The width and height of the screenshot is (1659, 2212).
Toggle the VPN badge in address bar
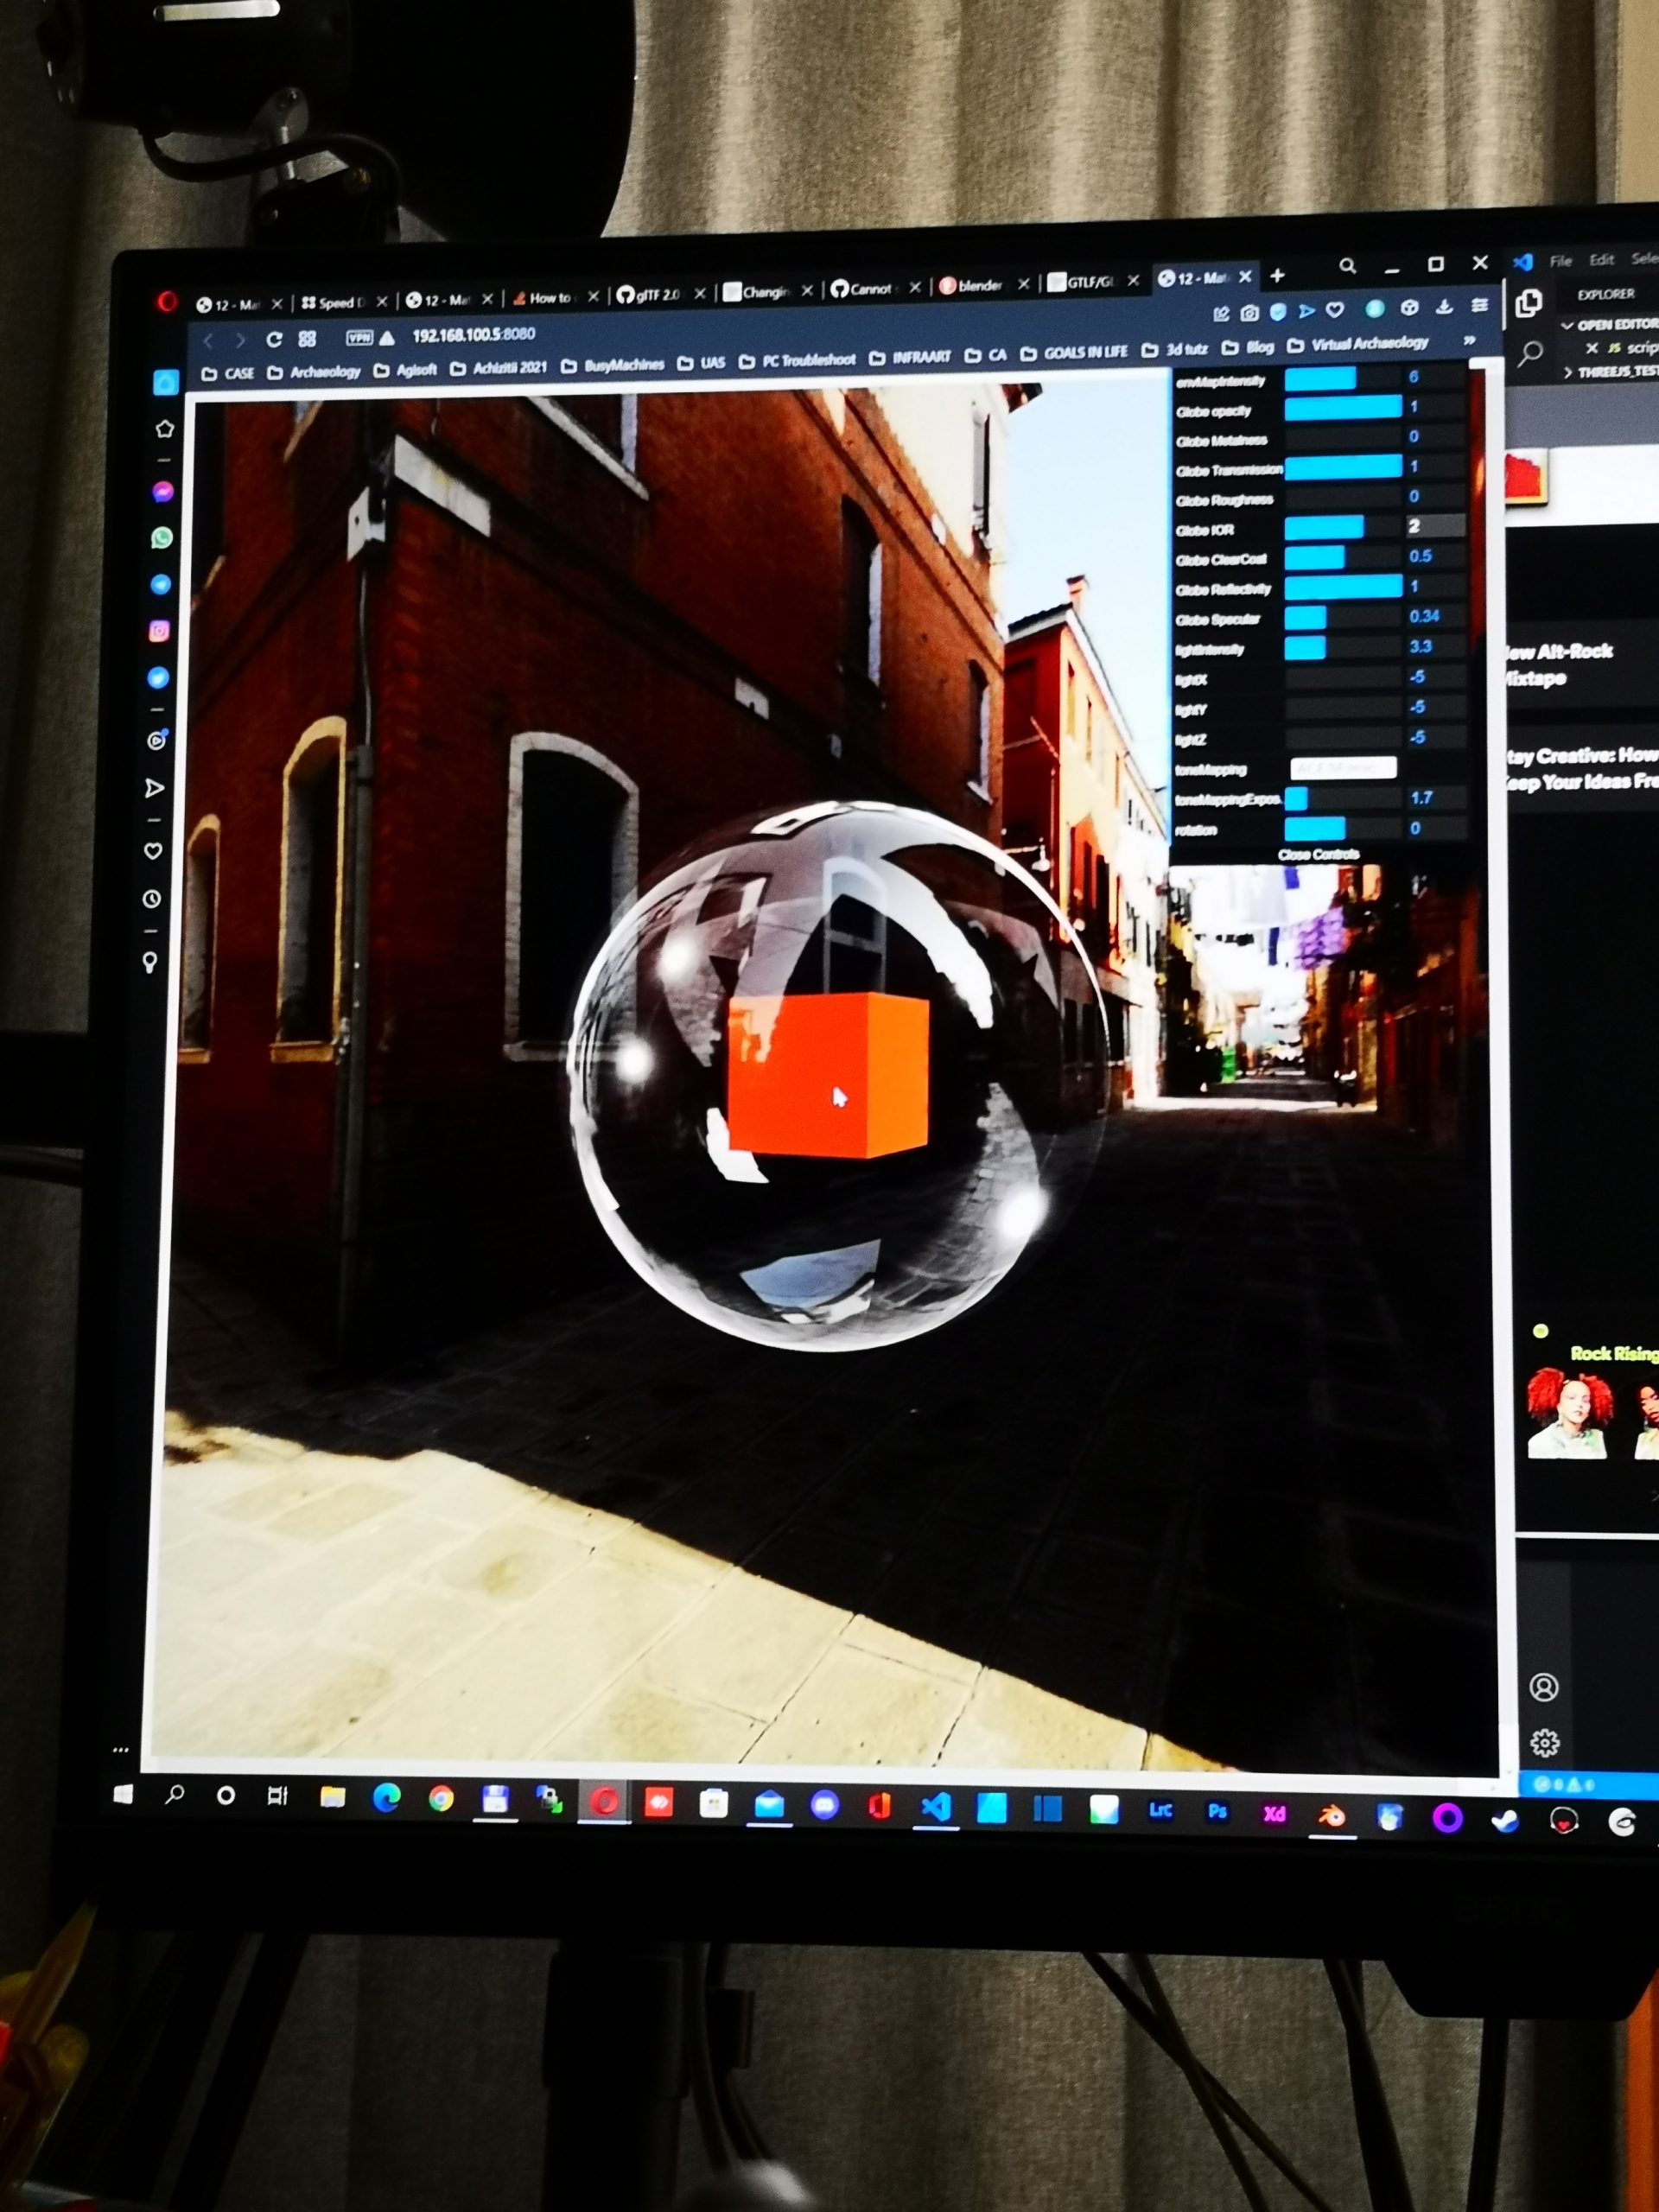[359, 338]
